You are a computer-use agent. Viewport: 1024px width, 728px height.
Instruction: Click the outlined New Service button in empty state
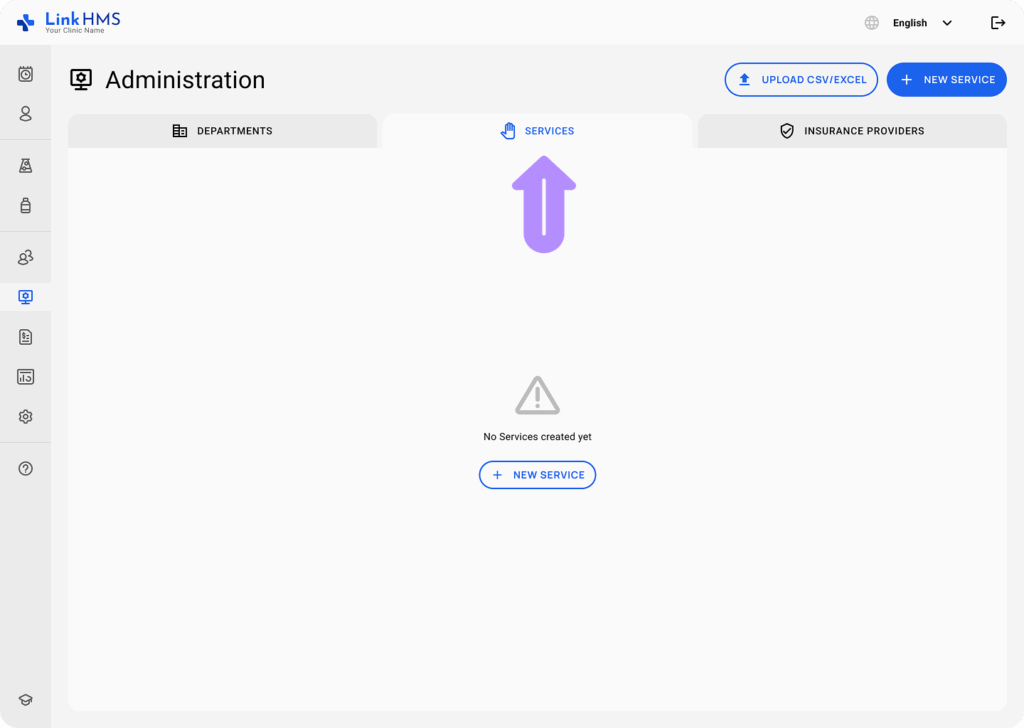(537, 475)
